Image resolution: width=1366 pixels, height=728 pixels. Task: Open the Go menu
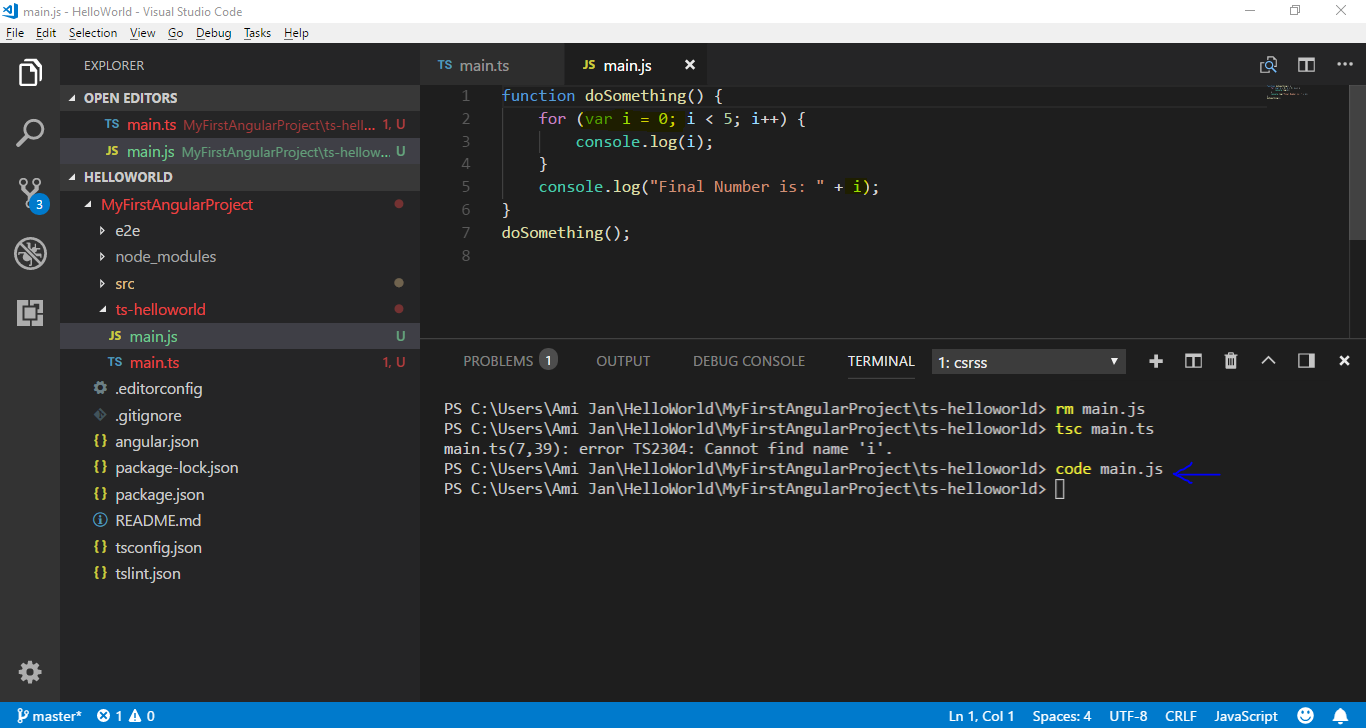click(175, 33)
